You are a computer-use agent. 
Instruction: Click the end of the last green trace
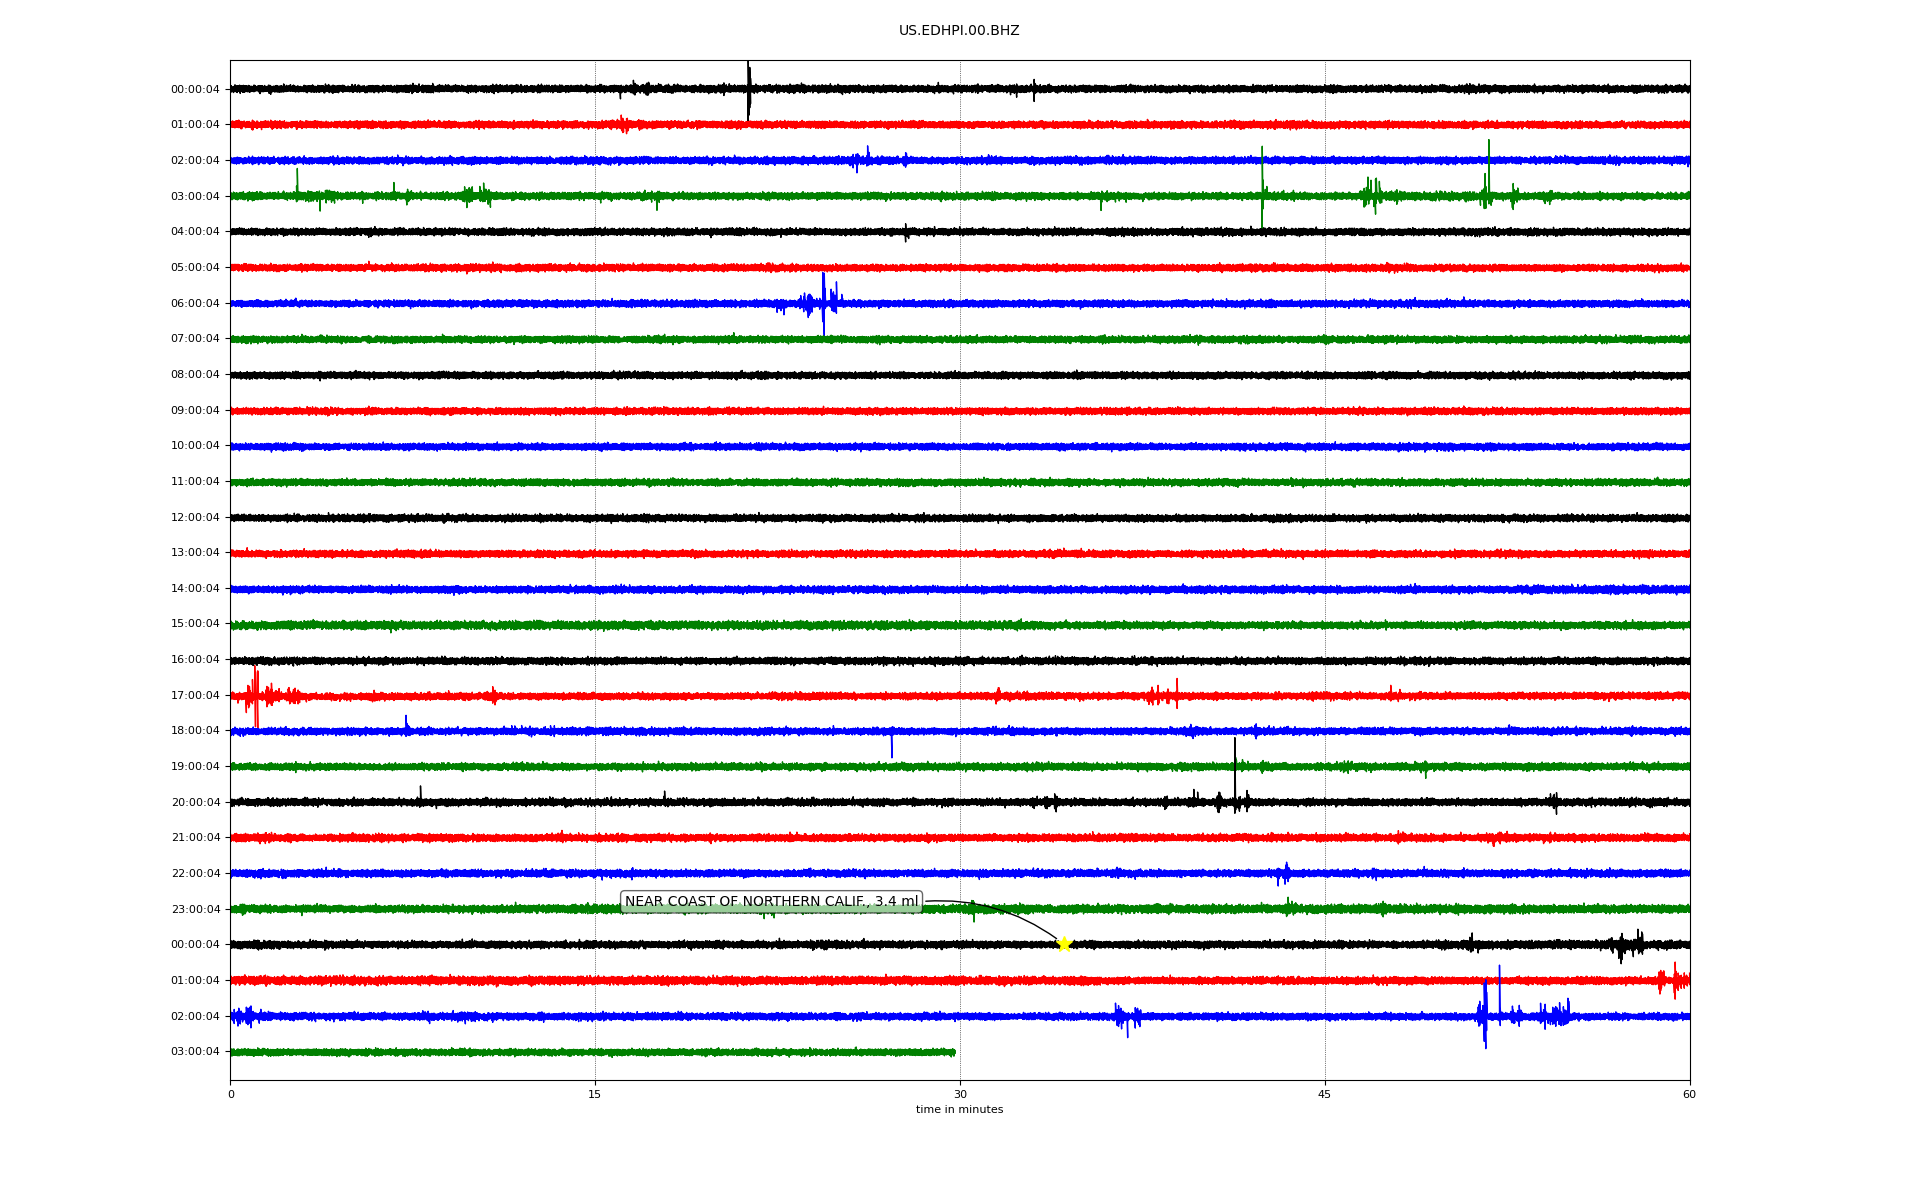click(x=953, y=1052)
